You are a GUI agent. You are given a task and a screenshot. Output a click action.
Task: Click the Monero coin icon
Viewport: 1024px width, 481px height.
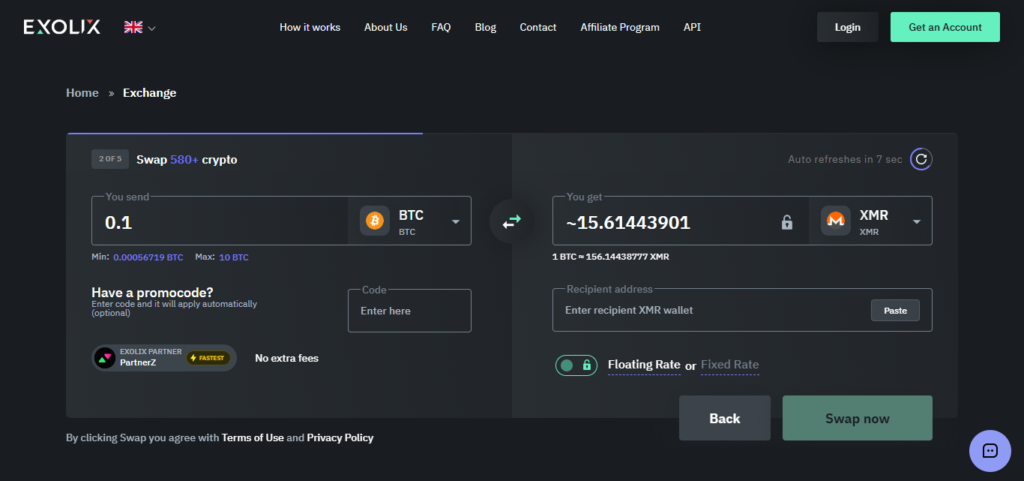[x=835, y=221]
